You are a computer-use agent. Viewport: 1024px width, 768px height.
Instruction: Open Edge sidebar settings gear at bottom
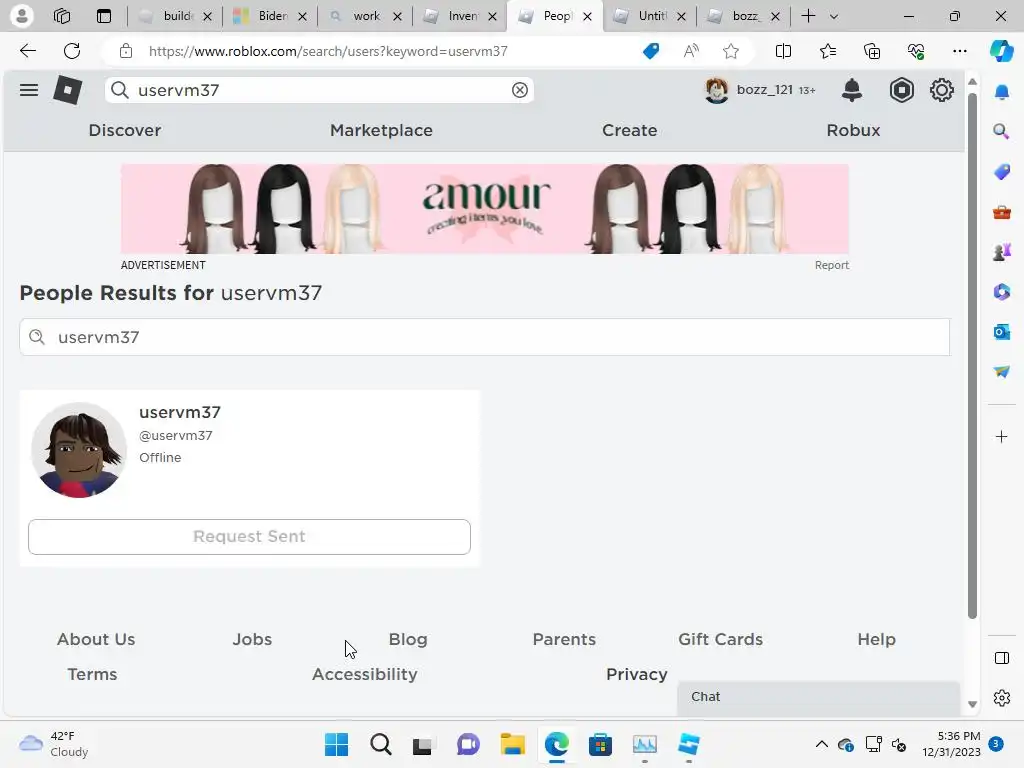pyautogui.click(x=1002, y=698)
